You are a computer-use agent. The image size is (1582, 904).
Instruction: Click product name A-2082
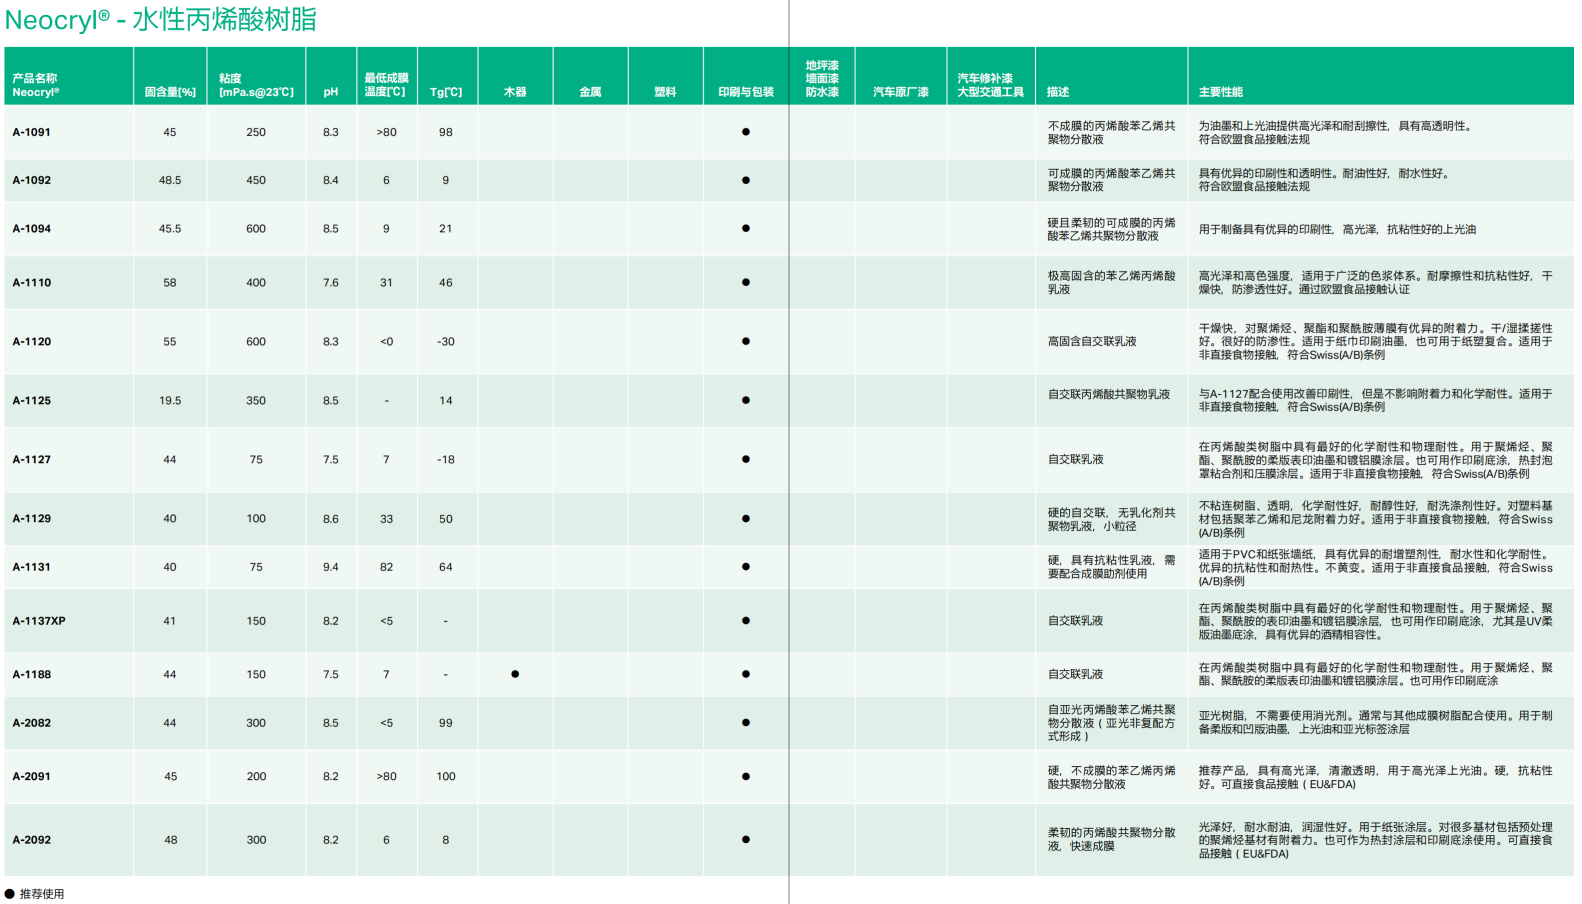click(32, 723)
